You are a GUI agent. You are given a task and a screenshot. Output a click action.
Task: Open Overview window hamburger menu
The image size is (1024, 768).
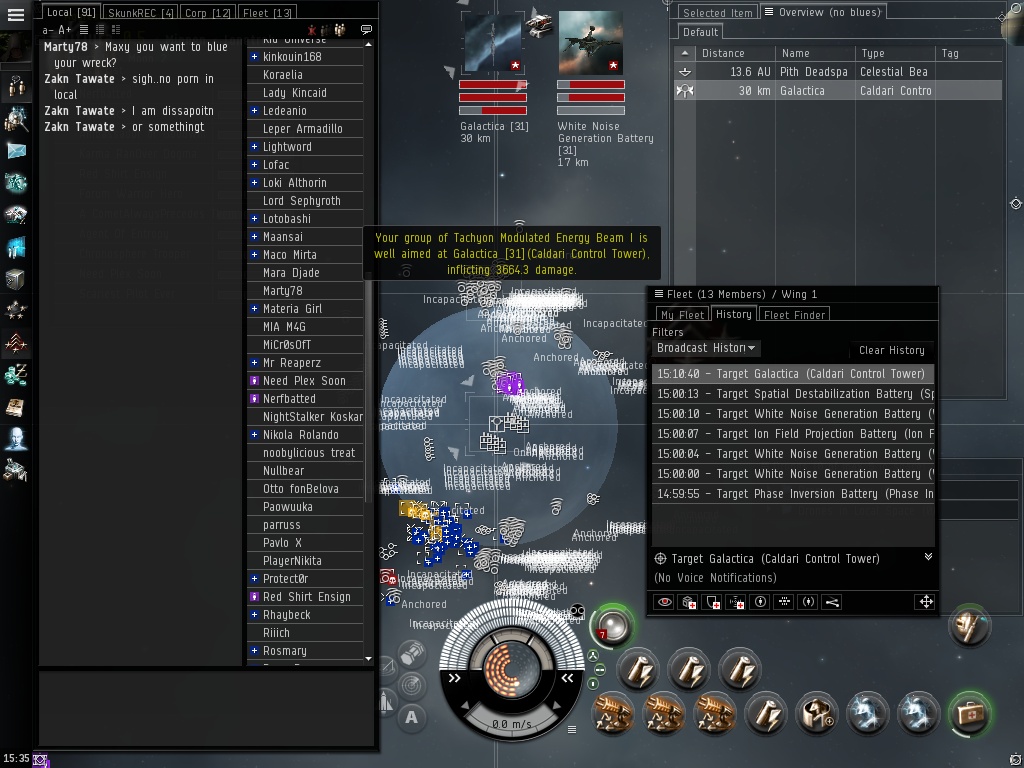pyautogui.click(x=769, y=11)
